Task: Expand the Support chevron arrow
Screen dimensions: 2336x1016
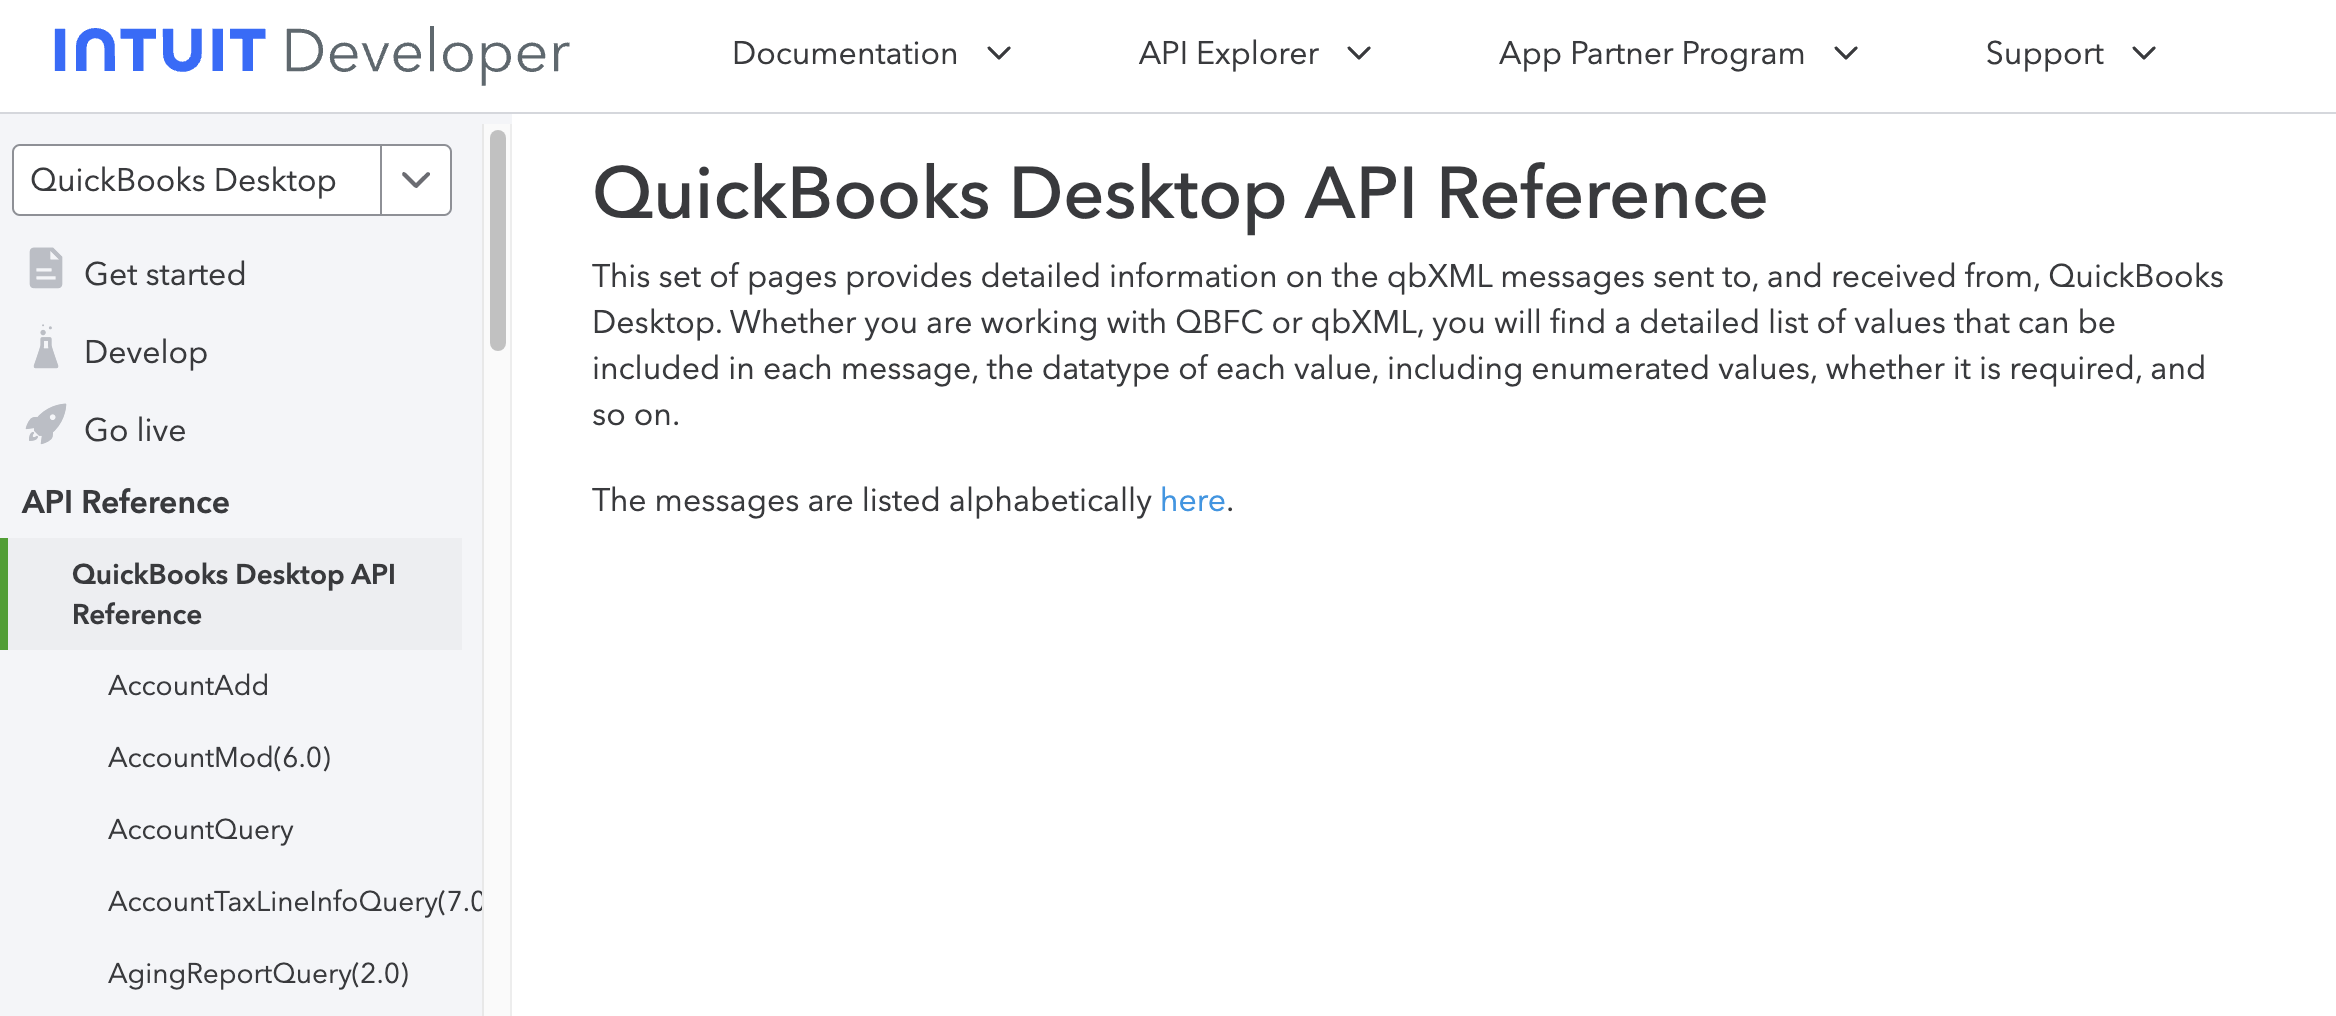Action: pyautogui.click(x=2144, y=53)
